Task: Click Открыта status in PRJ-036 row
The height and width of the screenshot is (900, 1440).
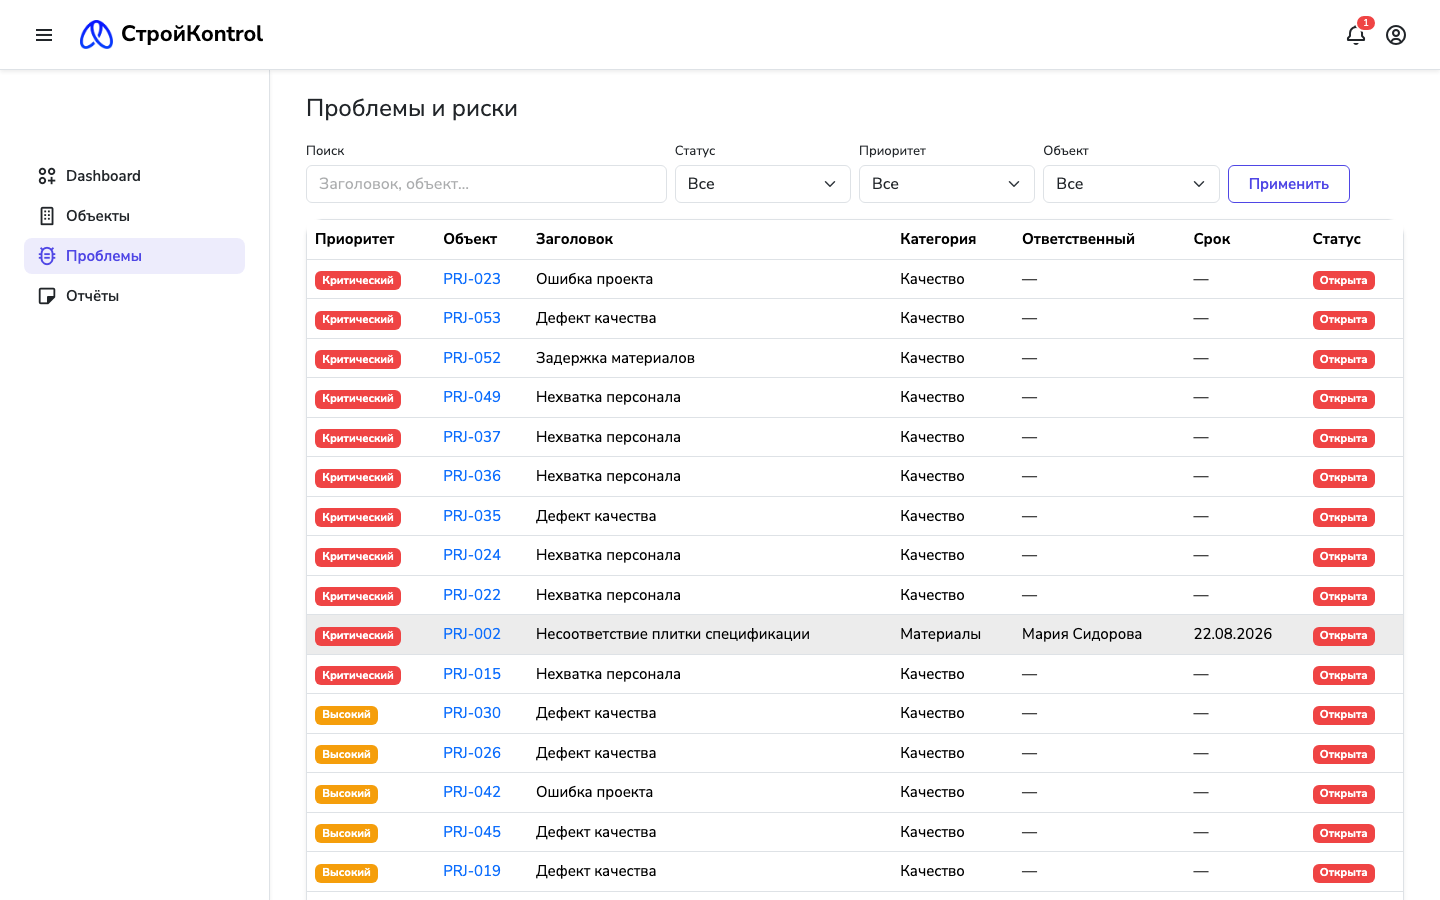Action: tap(1343, 477)
